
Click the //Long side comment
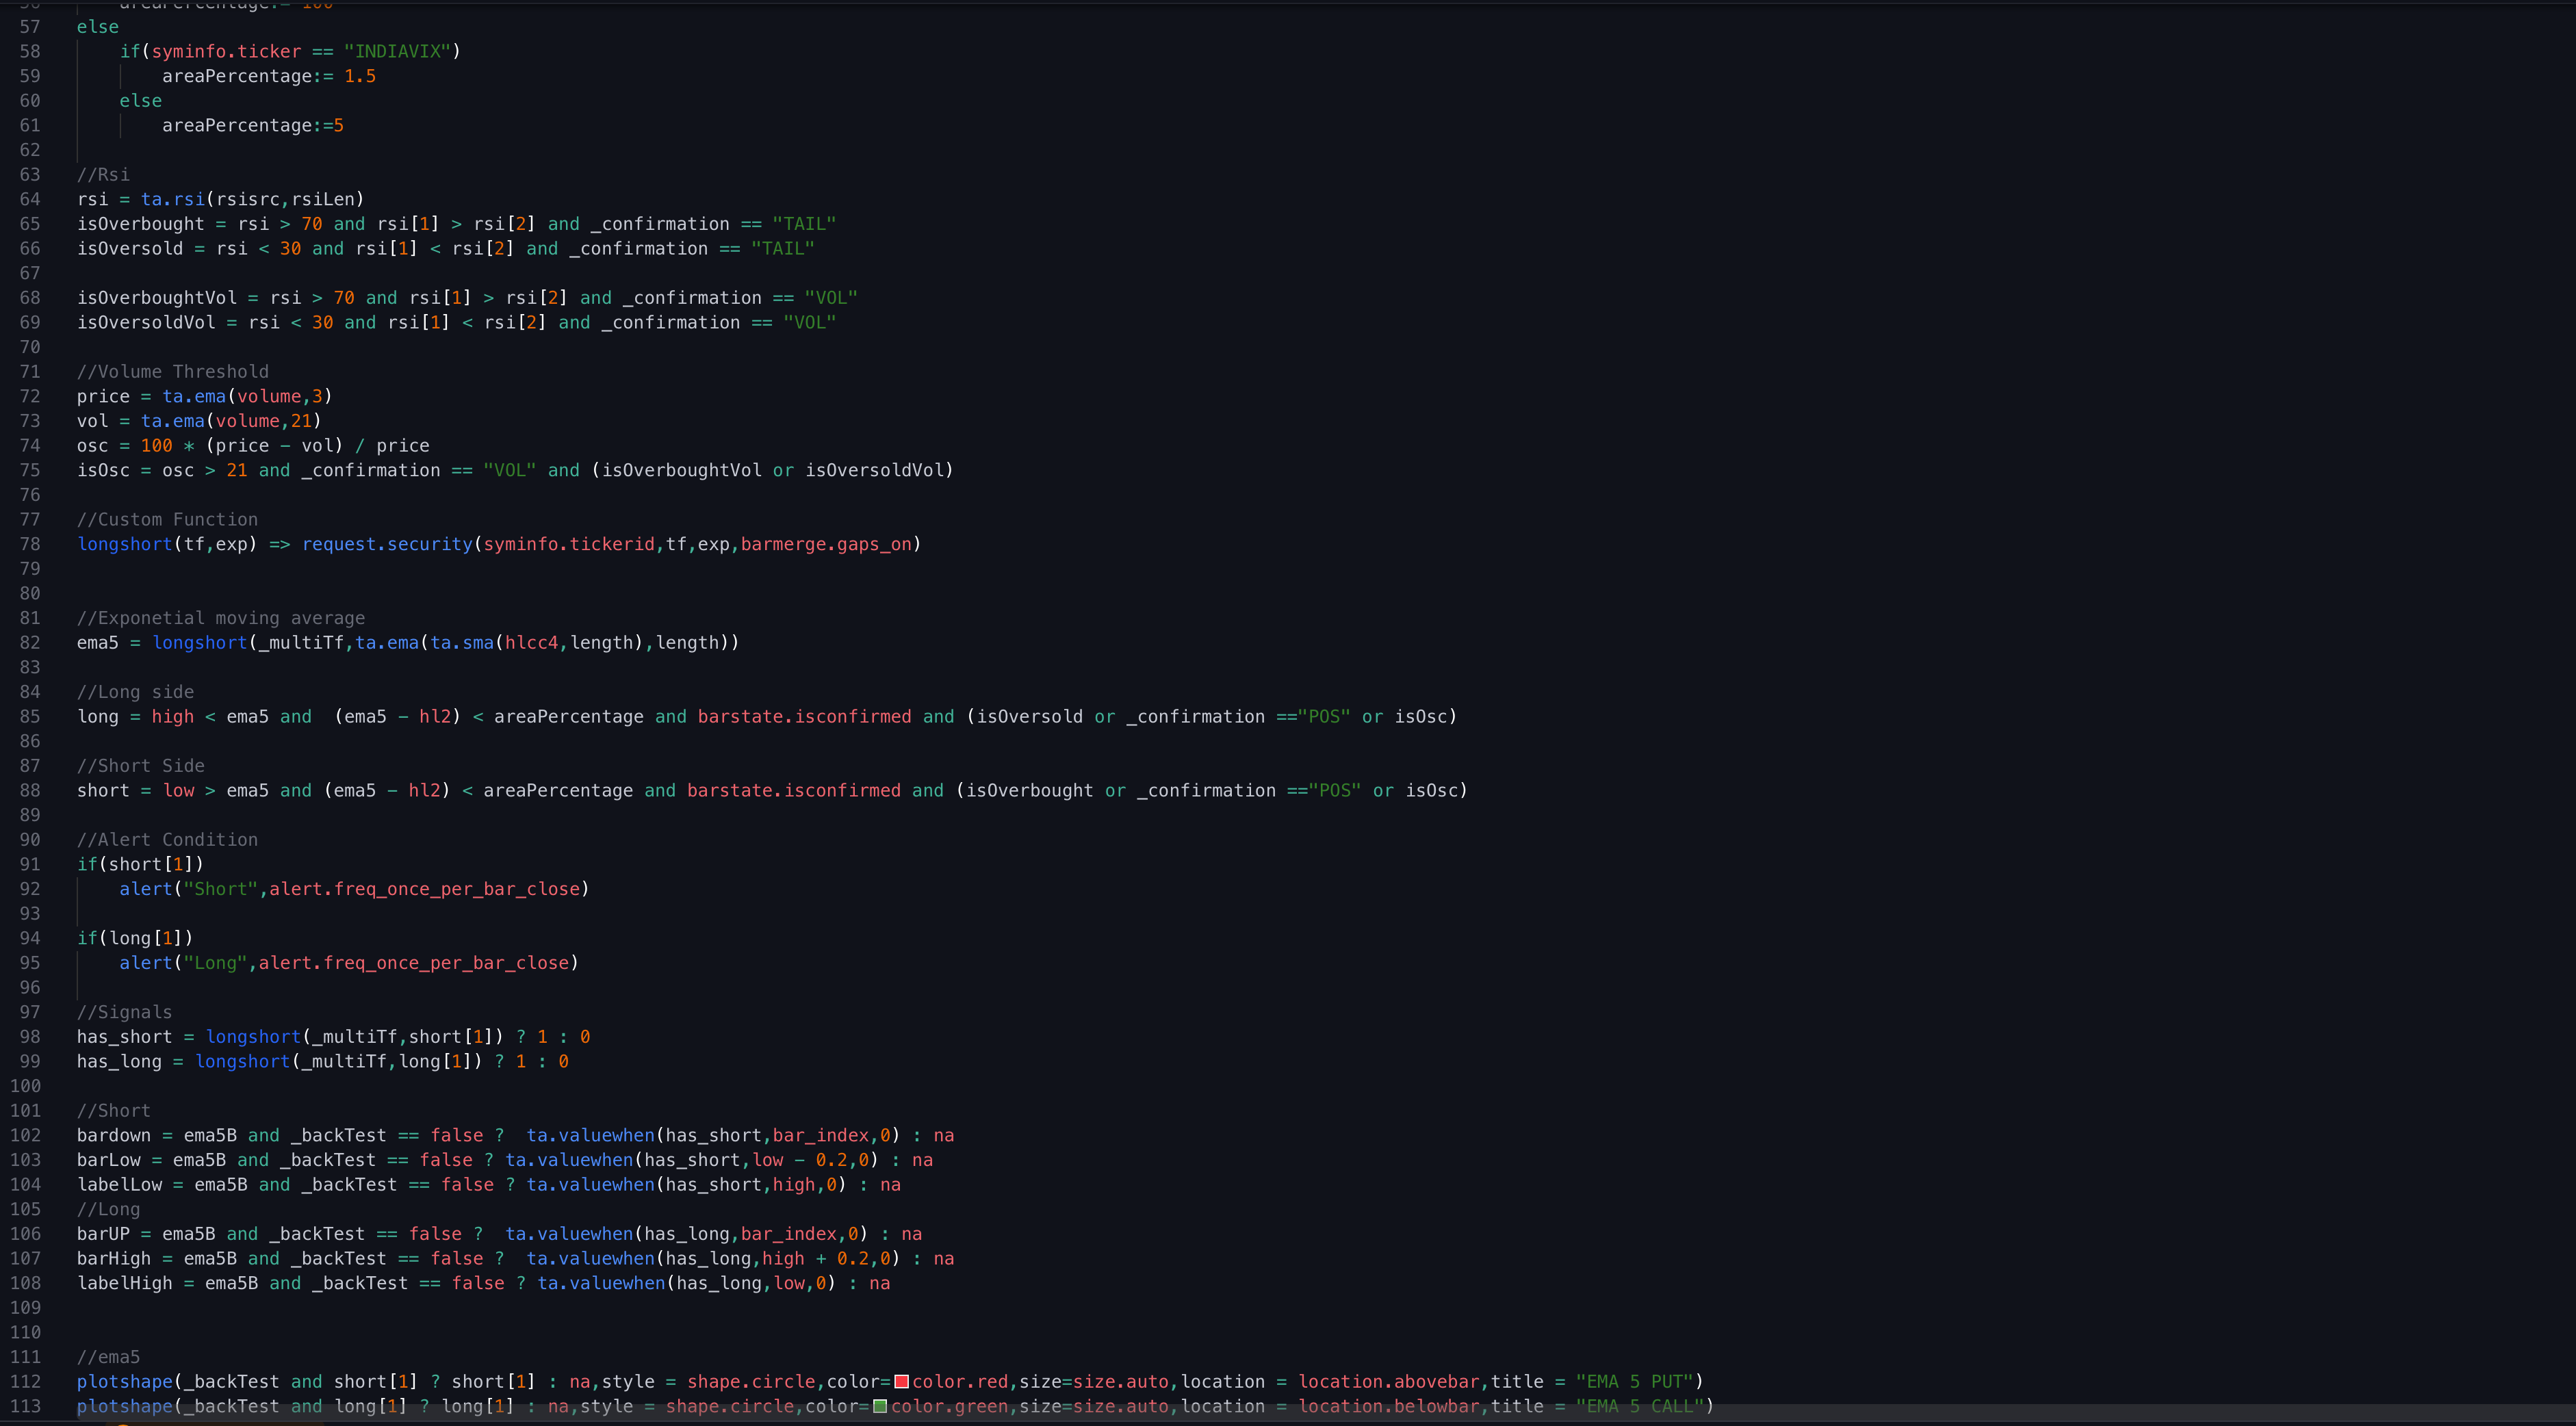coord(136,692)
